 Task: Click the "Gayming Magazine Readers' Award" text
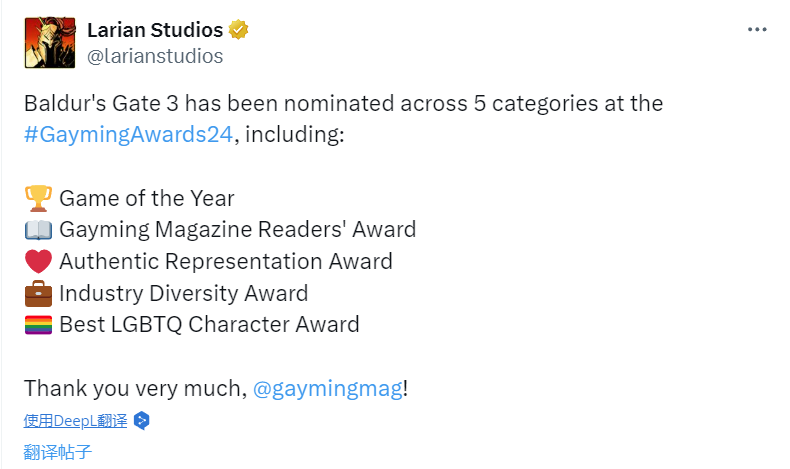tap(238, 230)
